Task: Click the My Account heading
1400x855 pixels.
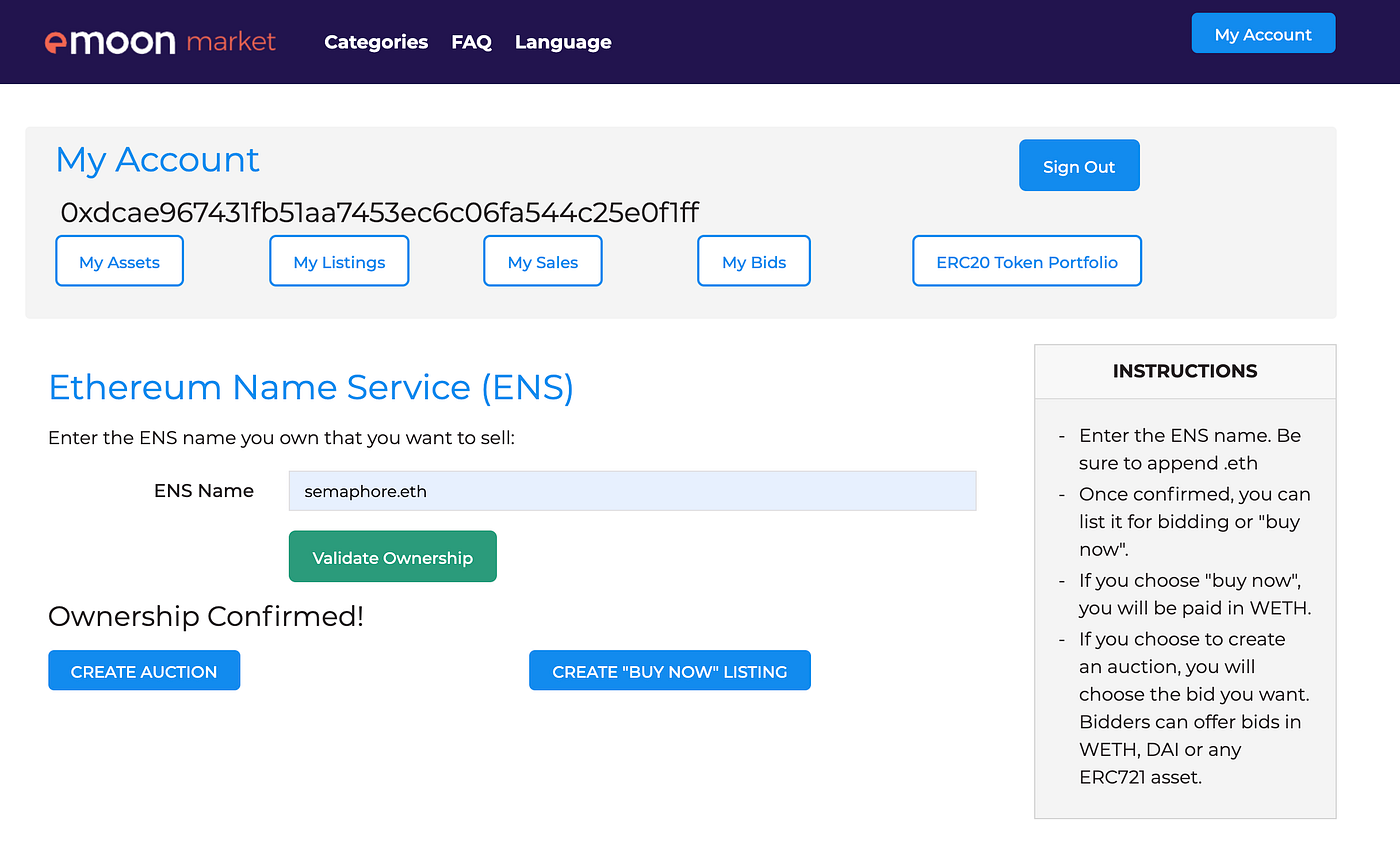Action: (x=158, y=159)
